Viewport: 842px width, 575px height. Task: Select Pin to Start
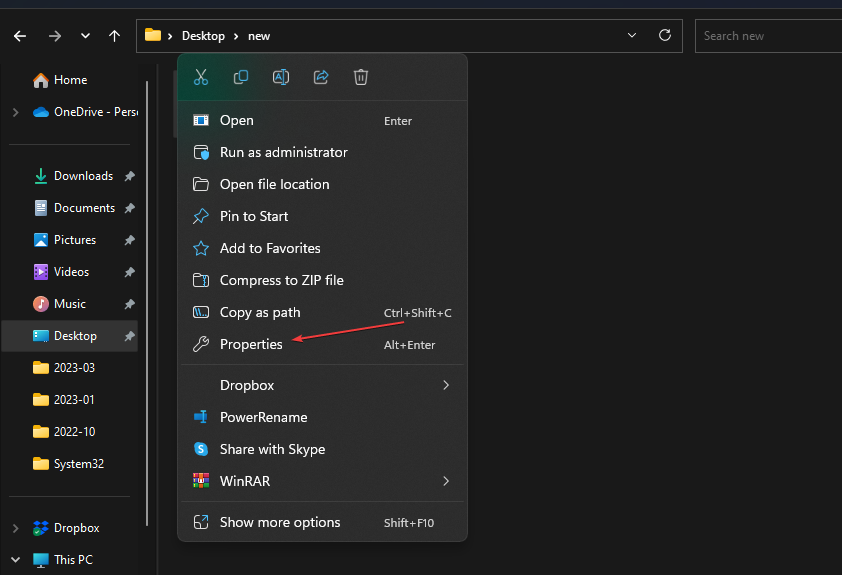322,216
